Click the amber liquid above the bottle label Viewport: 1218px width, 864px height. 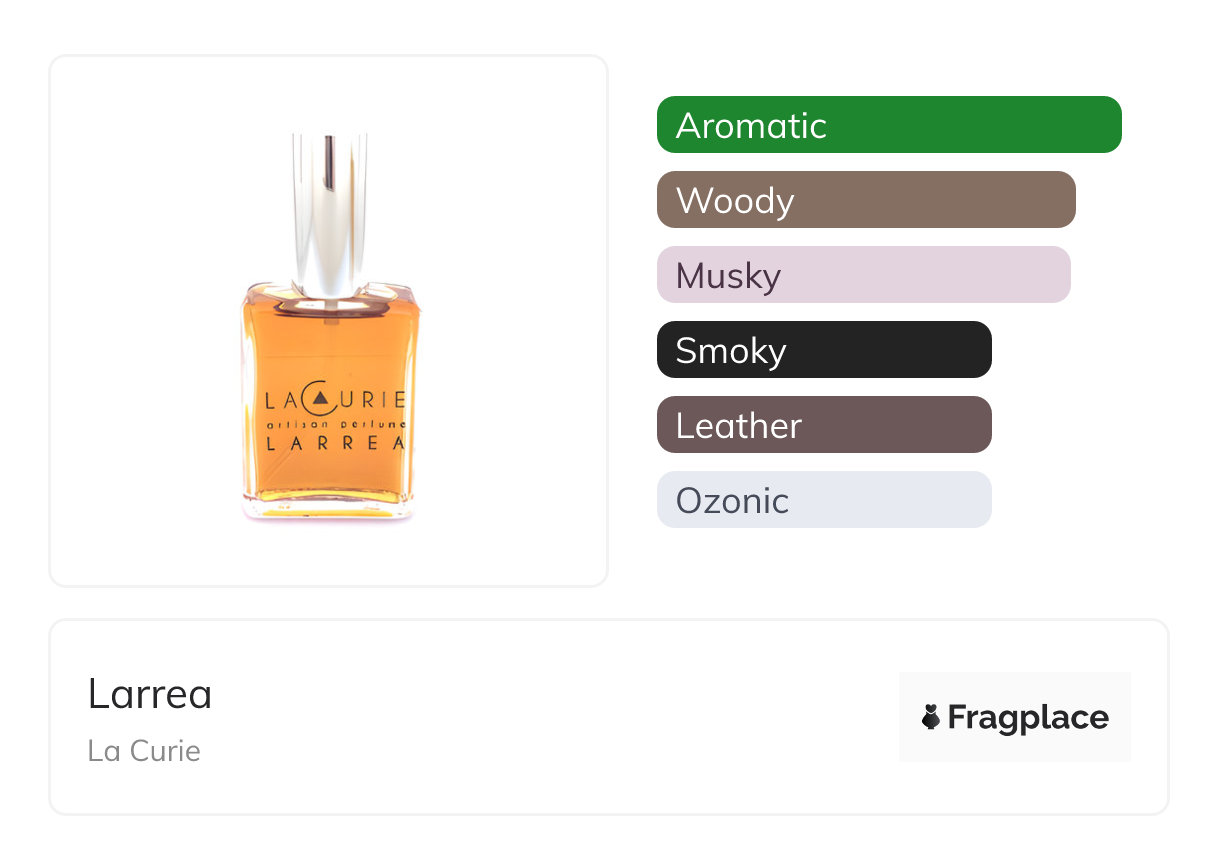coord(330,345)
